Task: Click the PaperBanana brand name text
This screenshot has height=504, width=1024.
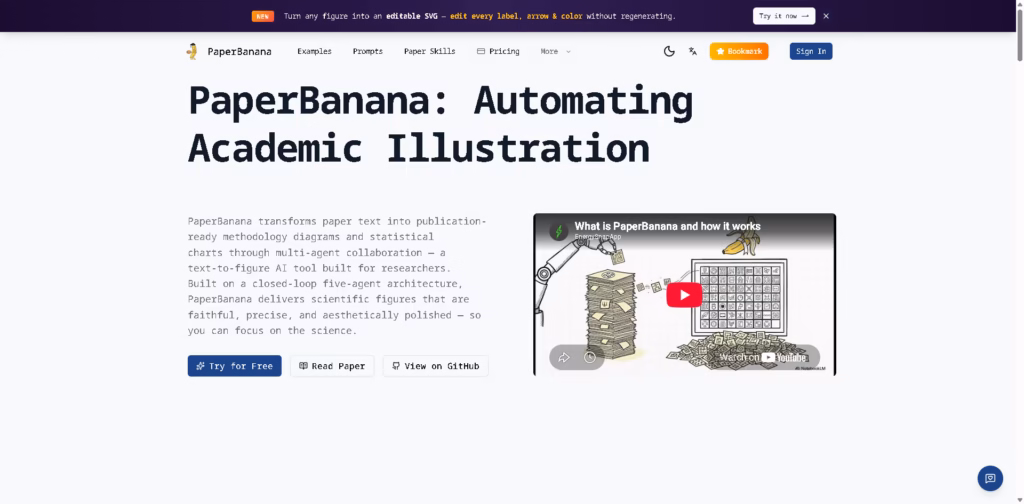Action: [x=239, y=52]
